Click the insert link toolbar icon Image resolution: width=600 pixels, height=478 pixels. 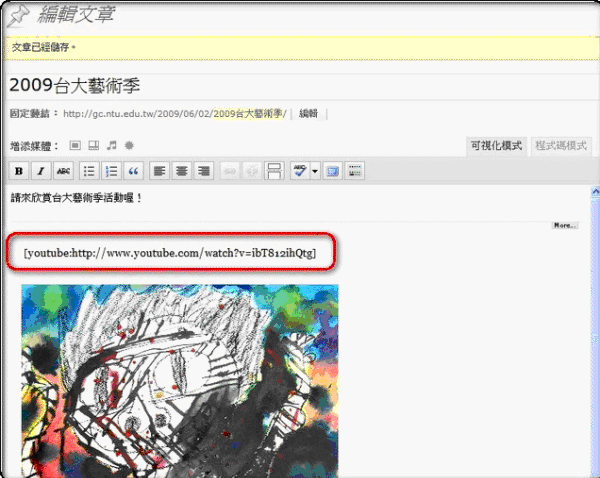(x=230, y=171)
